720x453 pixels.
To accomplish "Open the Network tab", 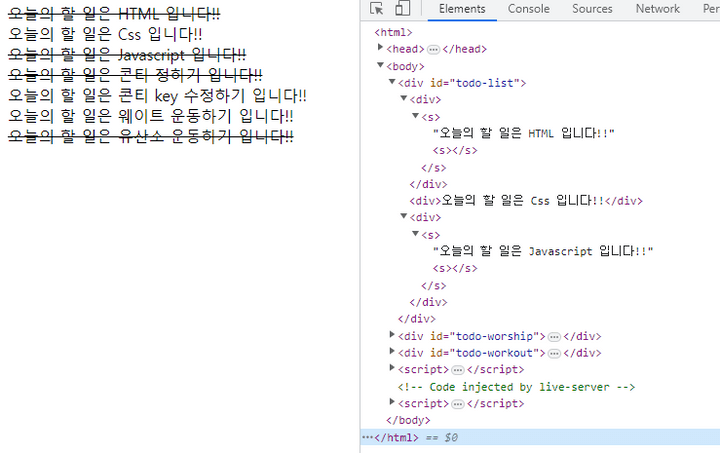I will 657,9.
